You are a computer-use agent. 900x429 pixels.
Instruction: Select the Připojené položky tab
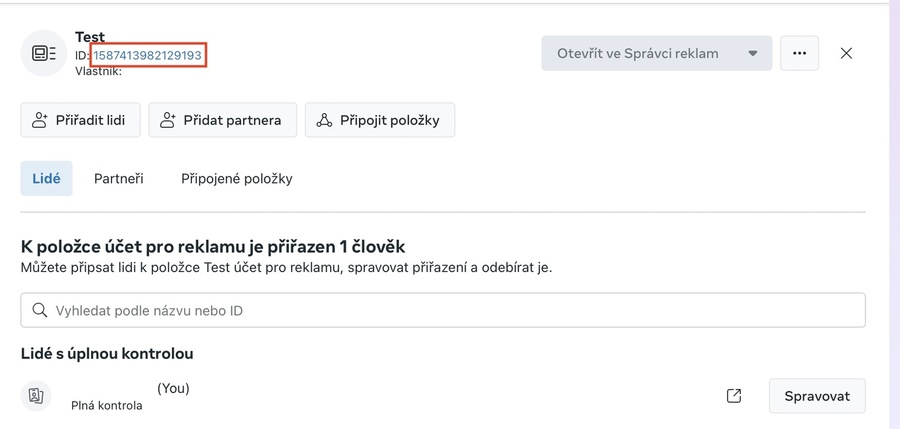[x=236, y=179]
